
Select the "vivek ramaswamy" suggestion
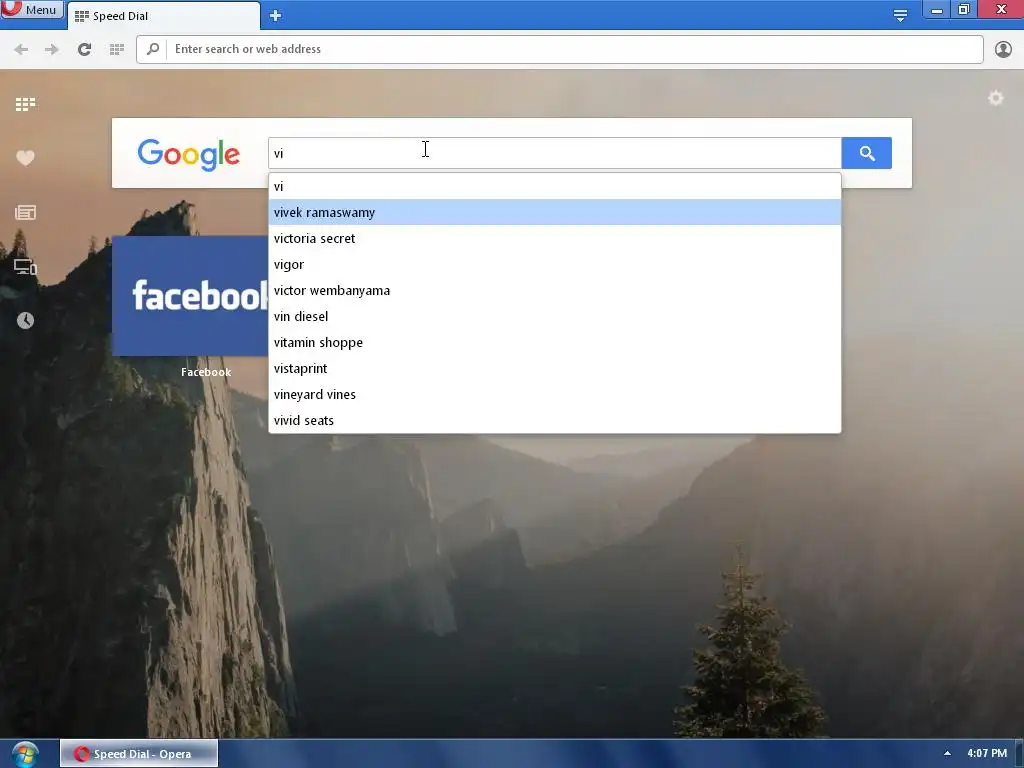pos(554,212)
